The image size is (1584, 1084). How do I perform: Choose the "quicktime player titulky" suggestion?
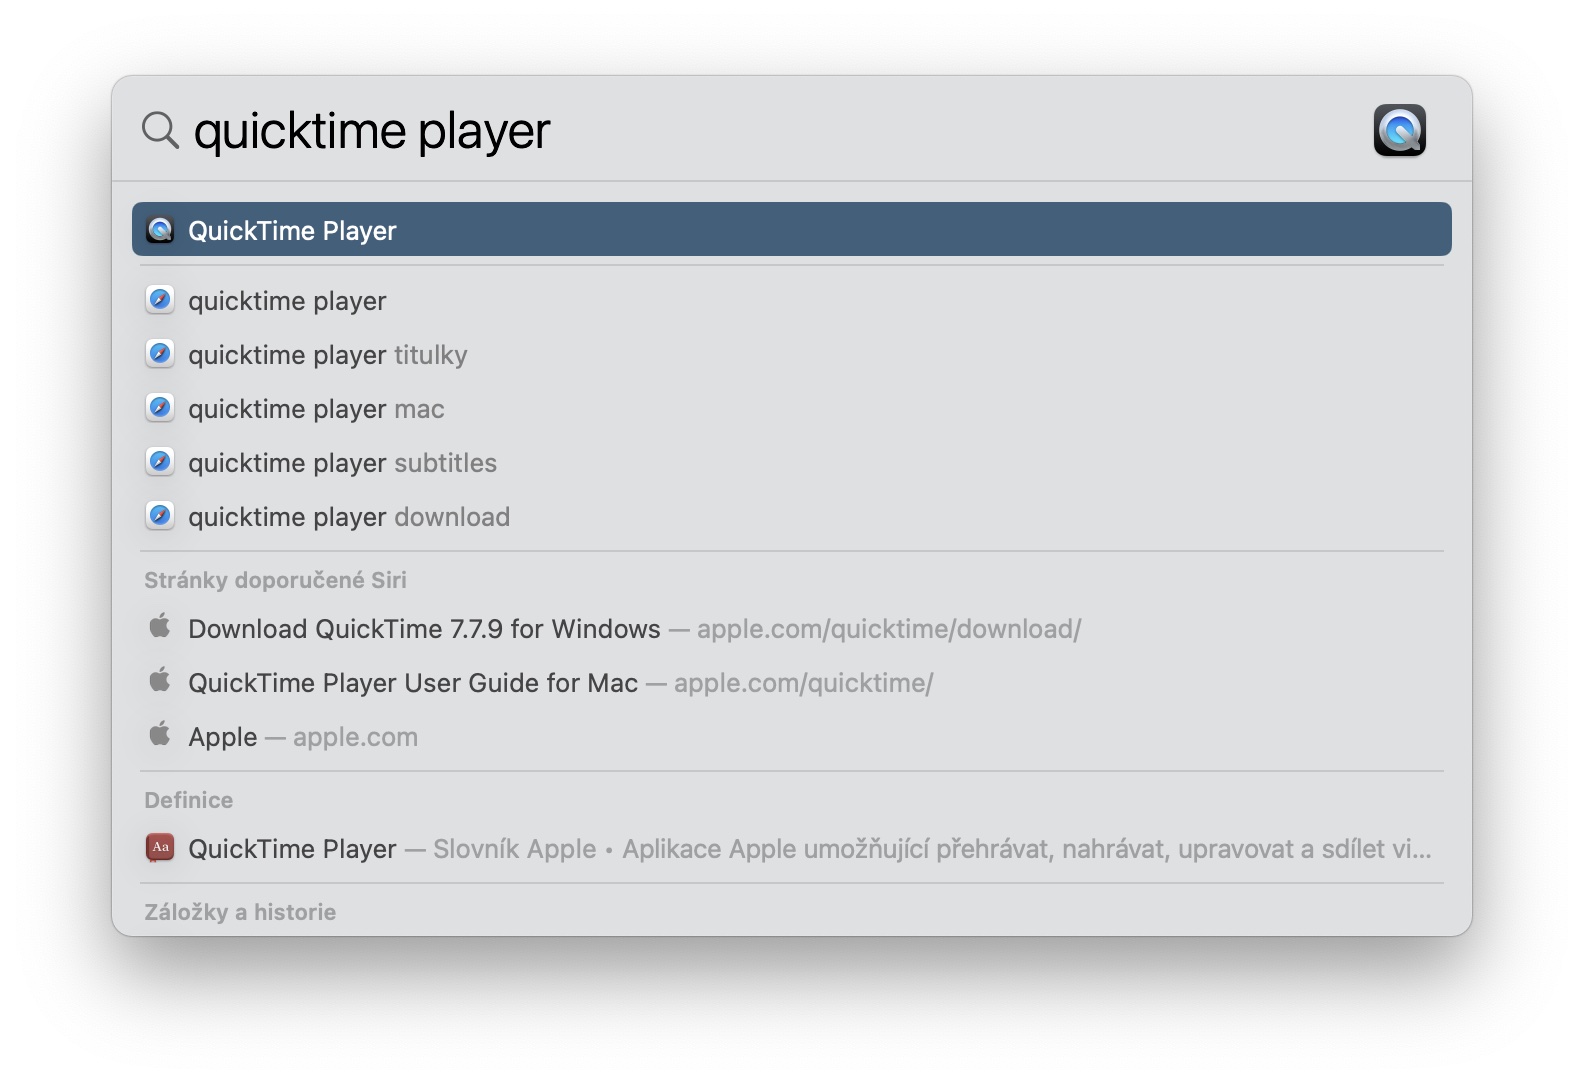tap(792, 354)
